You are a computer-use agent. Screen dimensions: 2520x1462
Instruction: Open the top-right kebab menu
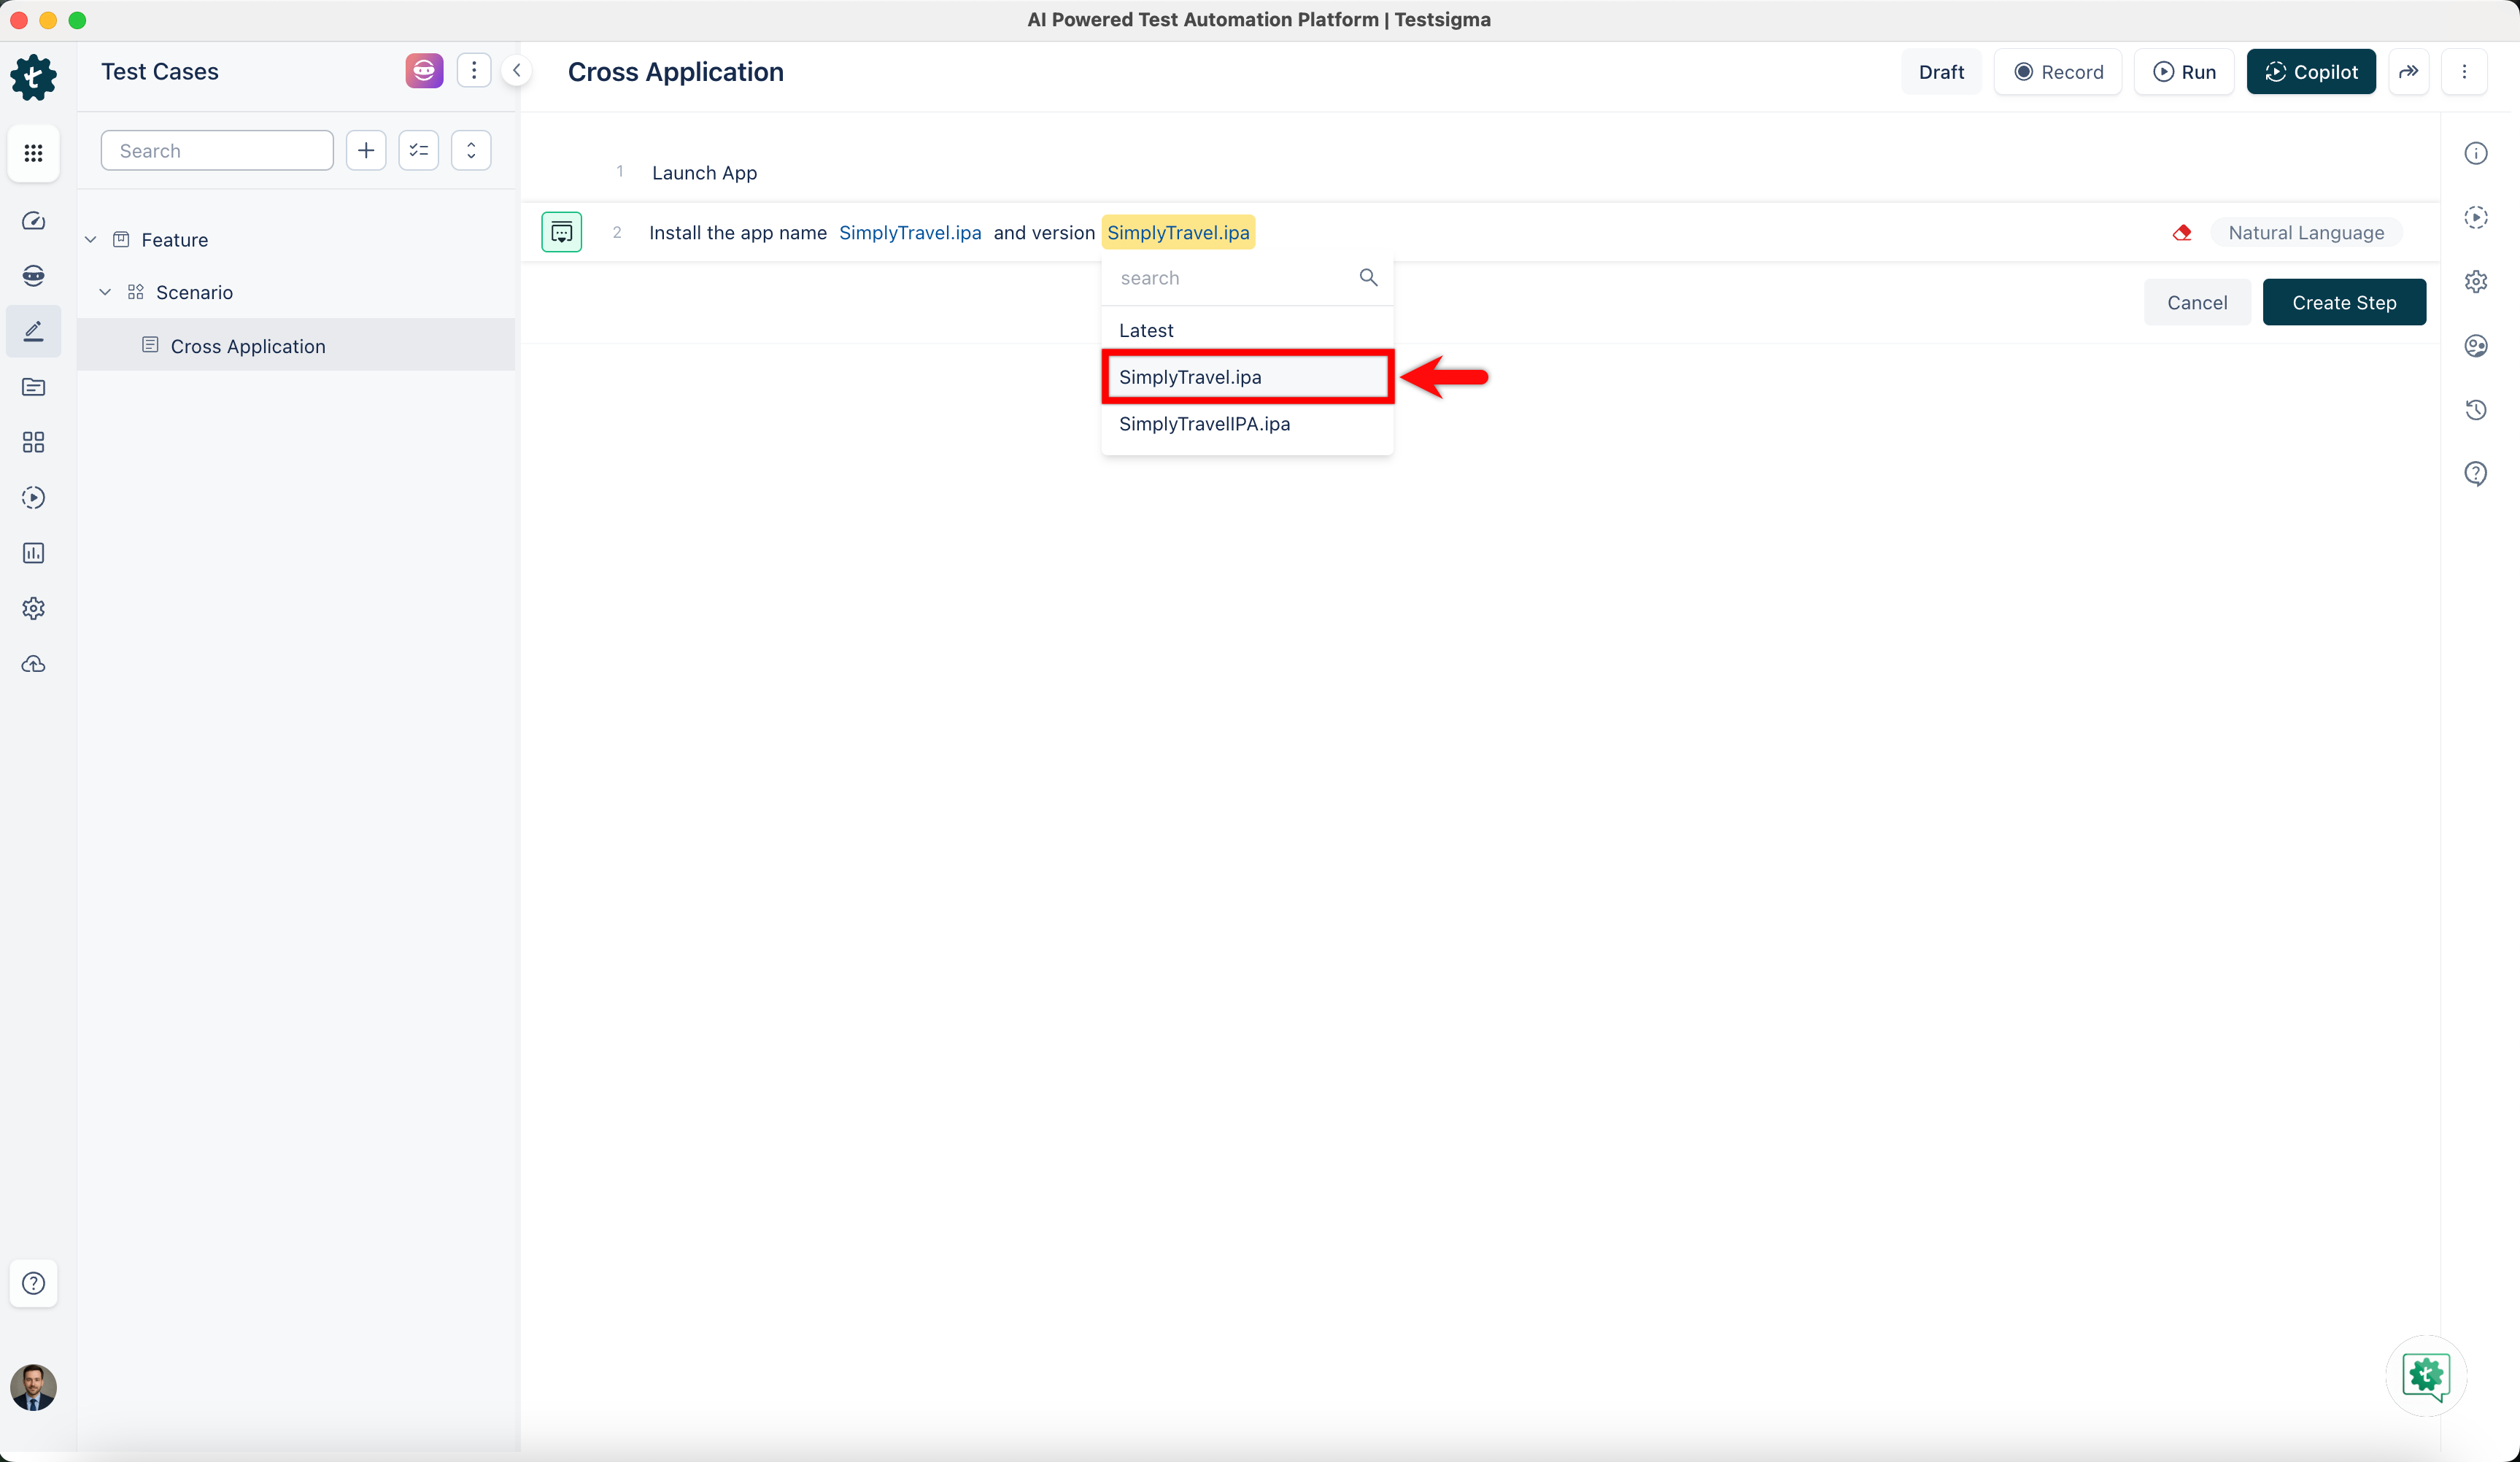[2464, 72]
